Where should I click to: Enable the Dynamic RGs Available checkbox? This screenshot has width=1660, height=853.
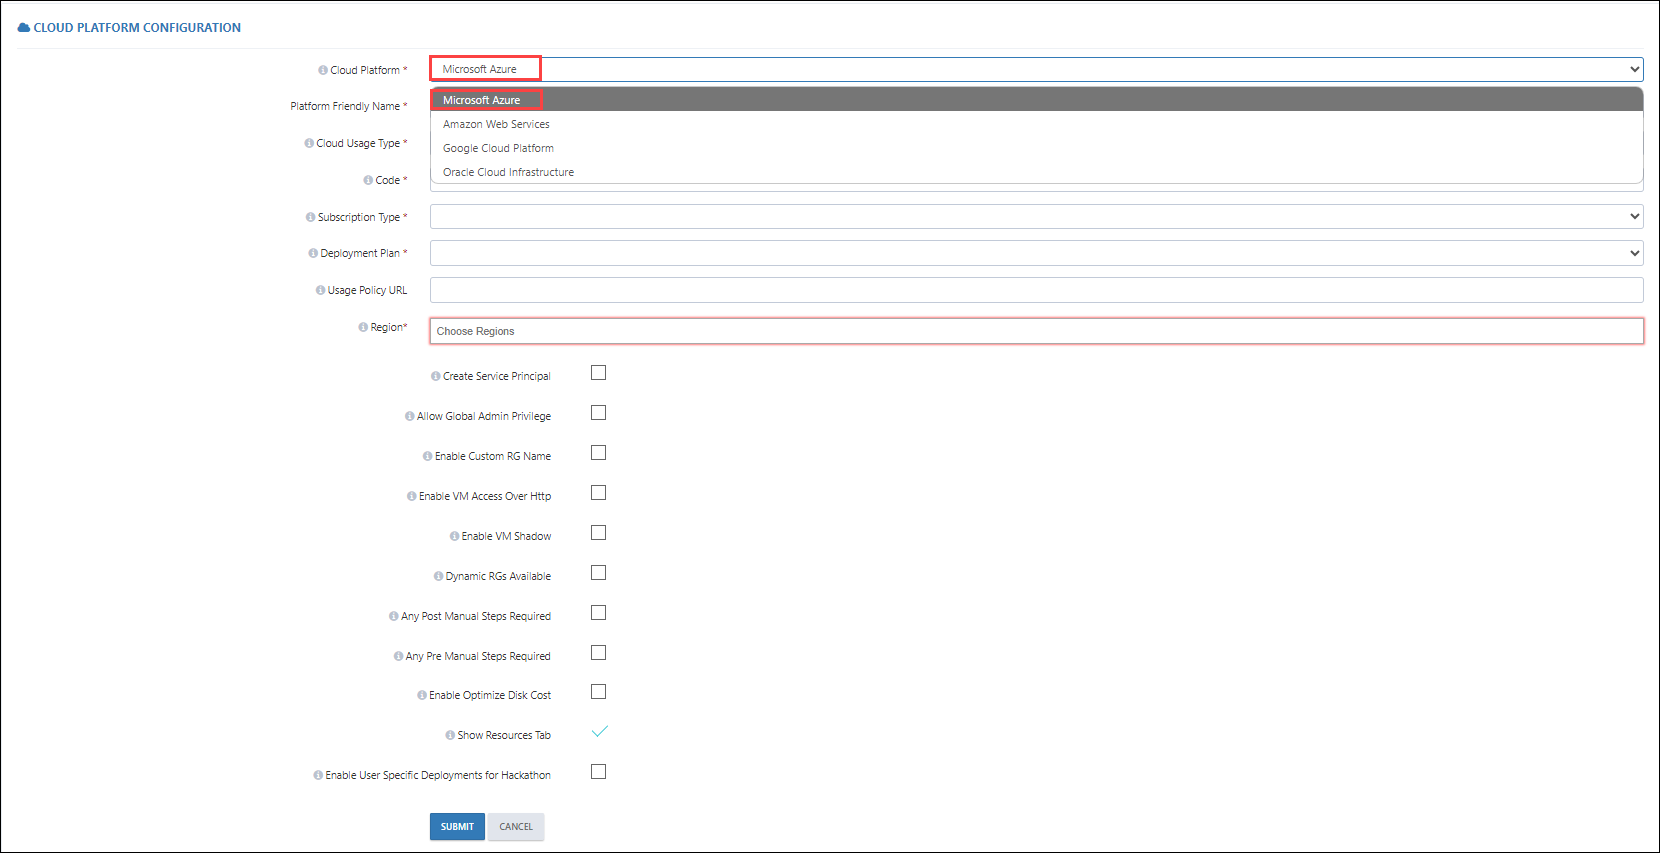[598, 573]
